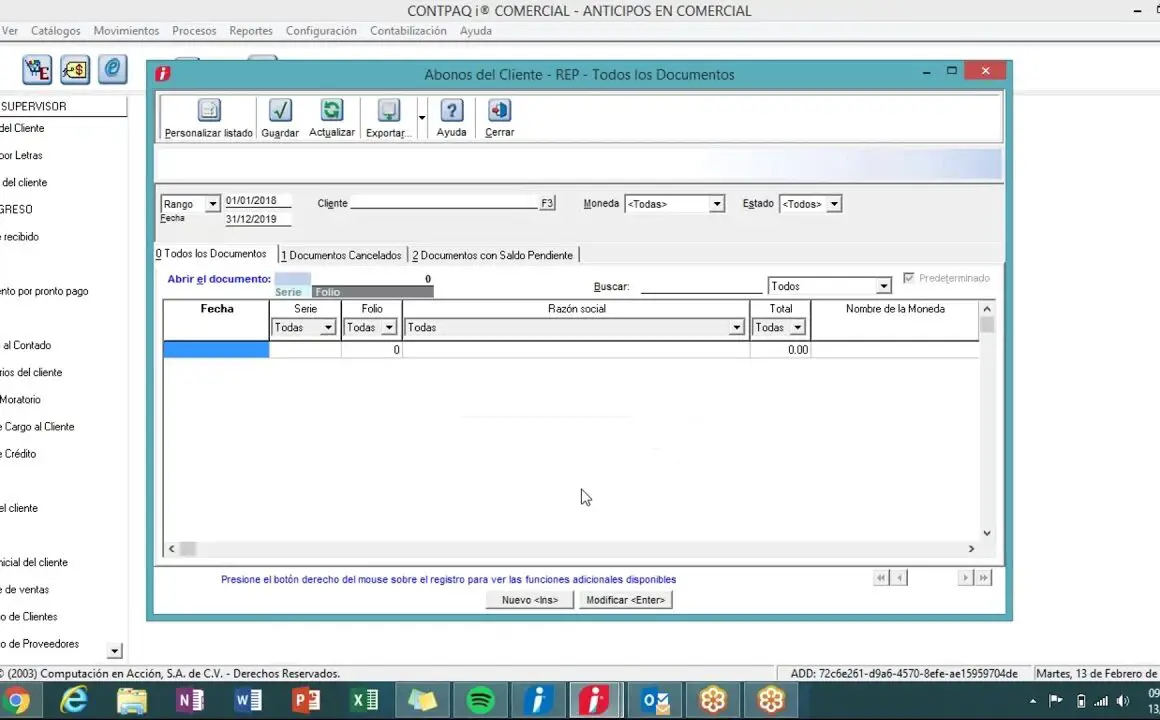Click the vertical scrollbar thumb in the grid
The width and height of the screenshot is (1160, 720).
coord(987,325)
